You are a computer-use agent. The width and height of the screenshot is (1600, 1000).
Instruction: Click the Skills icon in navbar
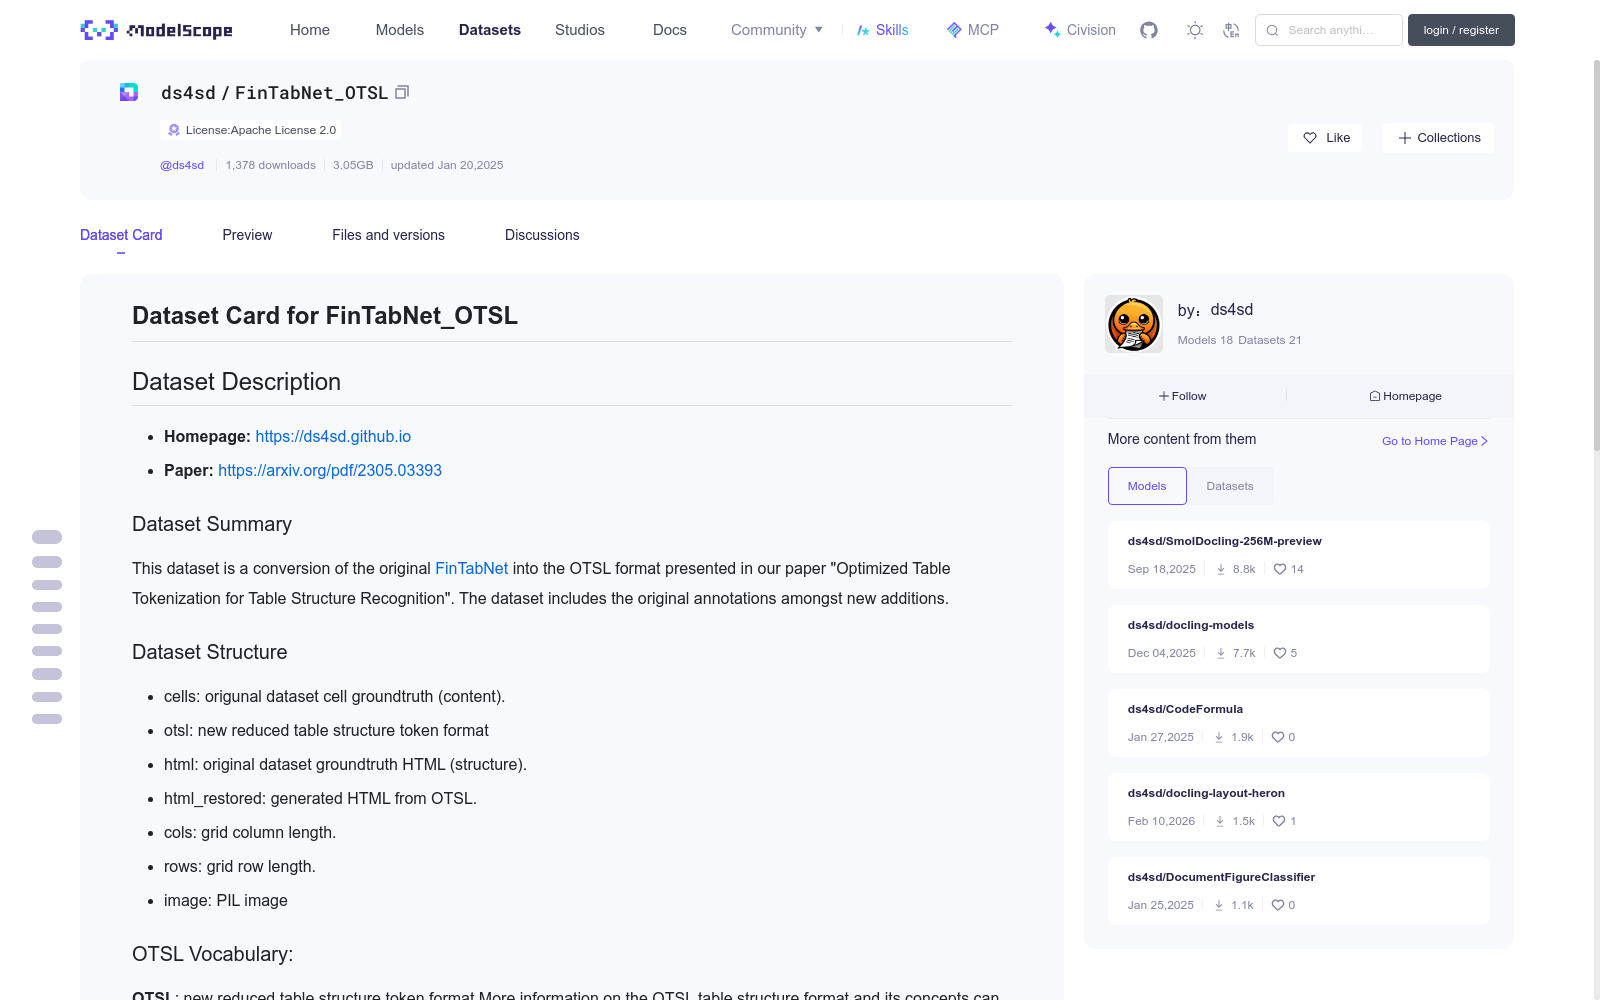coord(863,30)
